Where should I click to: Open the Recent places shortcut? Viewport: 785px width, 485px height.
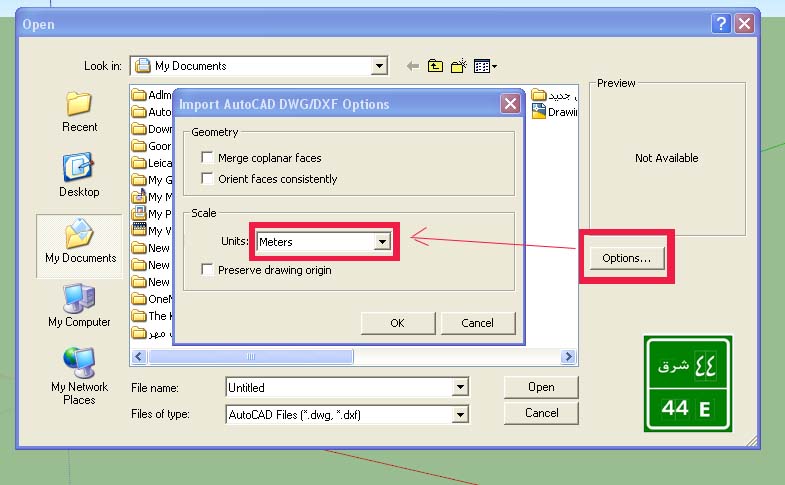(x=79, y=111)
